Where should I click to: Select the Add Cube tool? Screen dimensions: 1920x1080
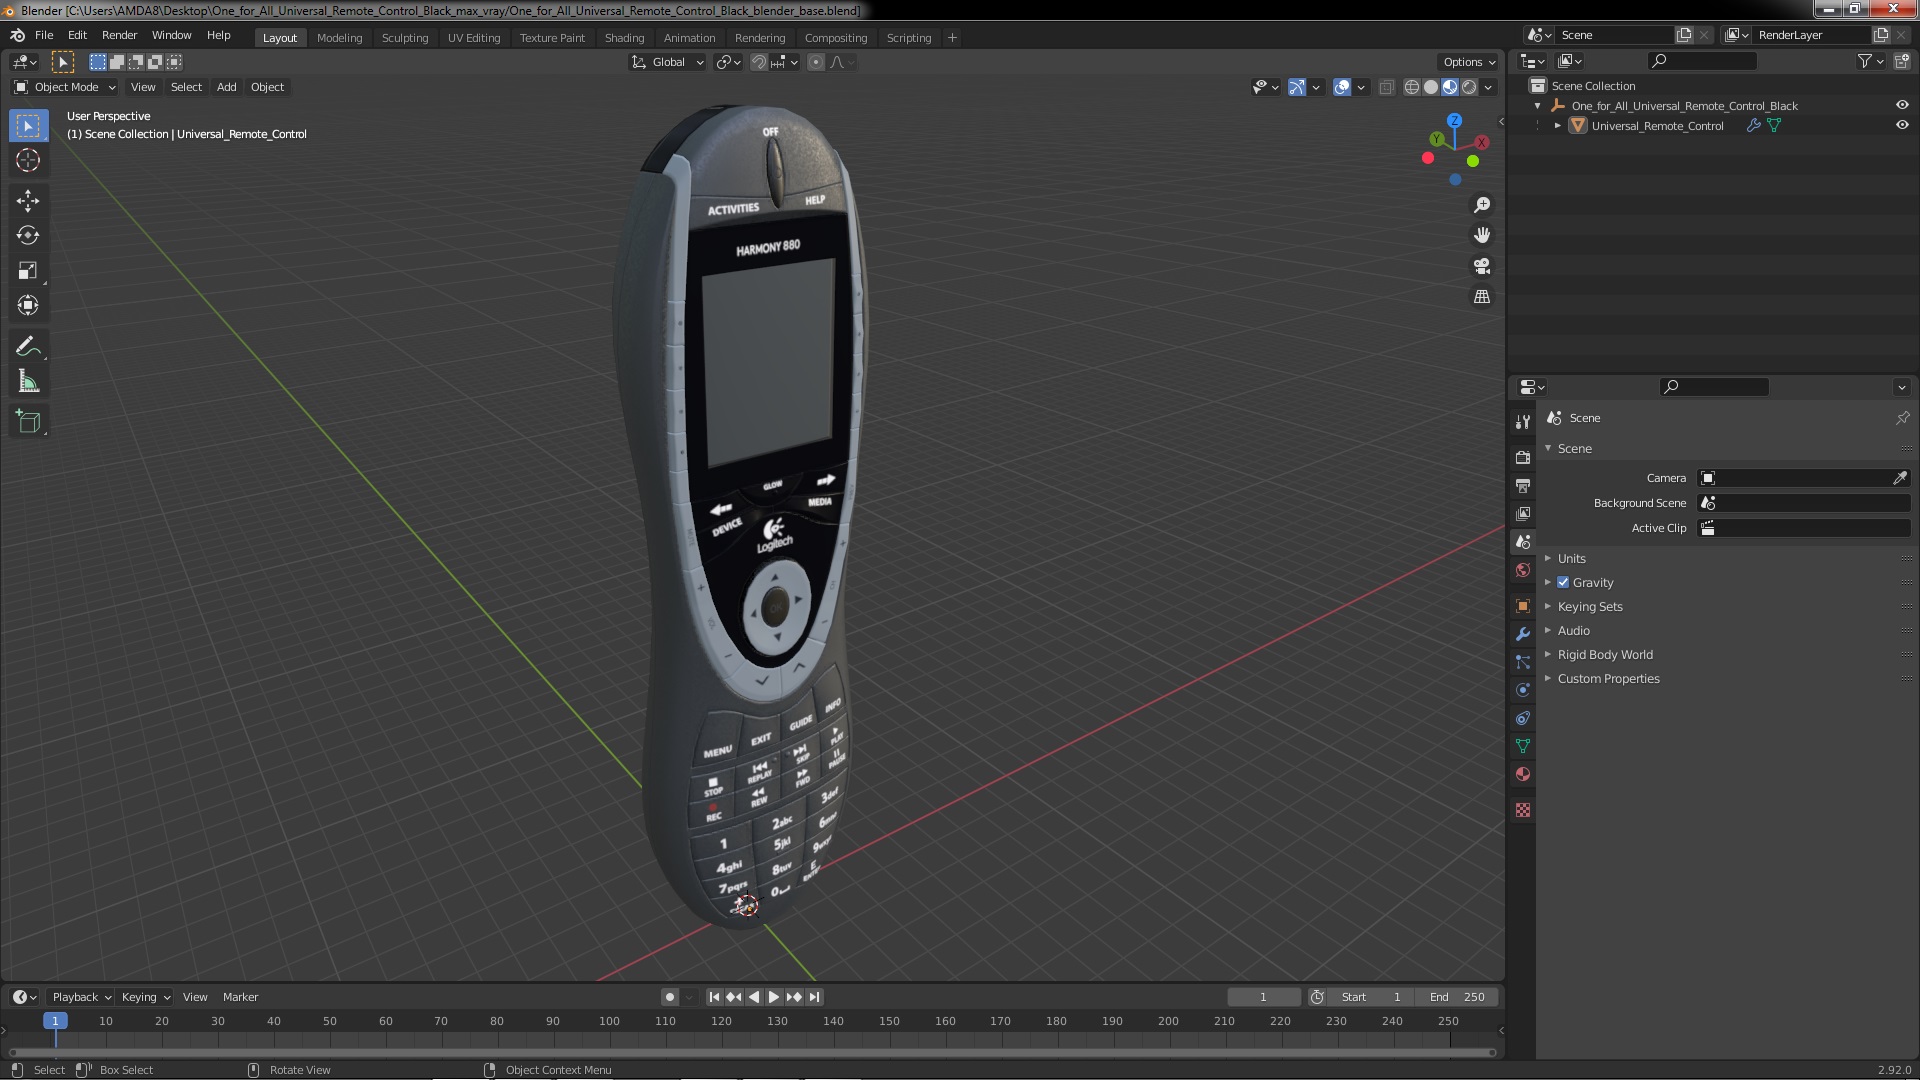tap(28, 422)
